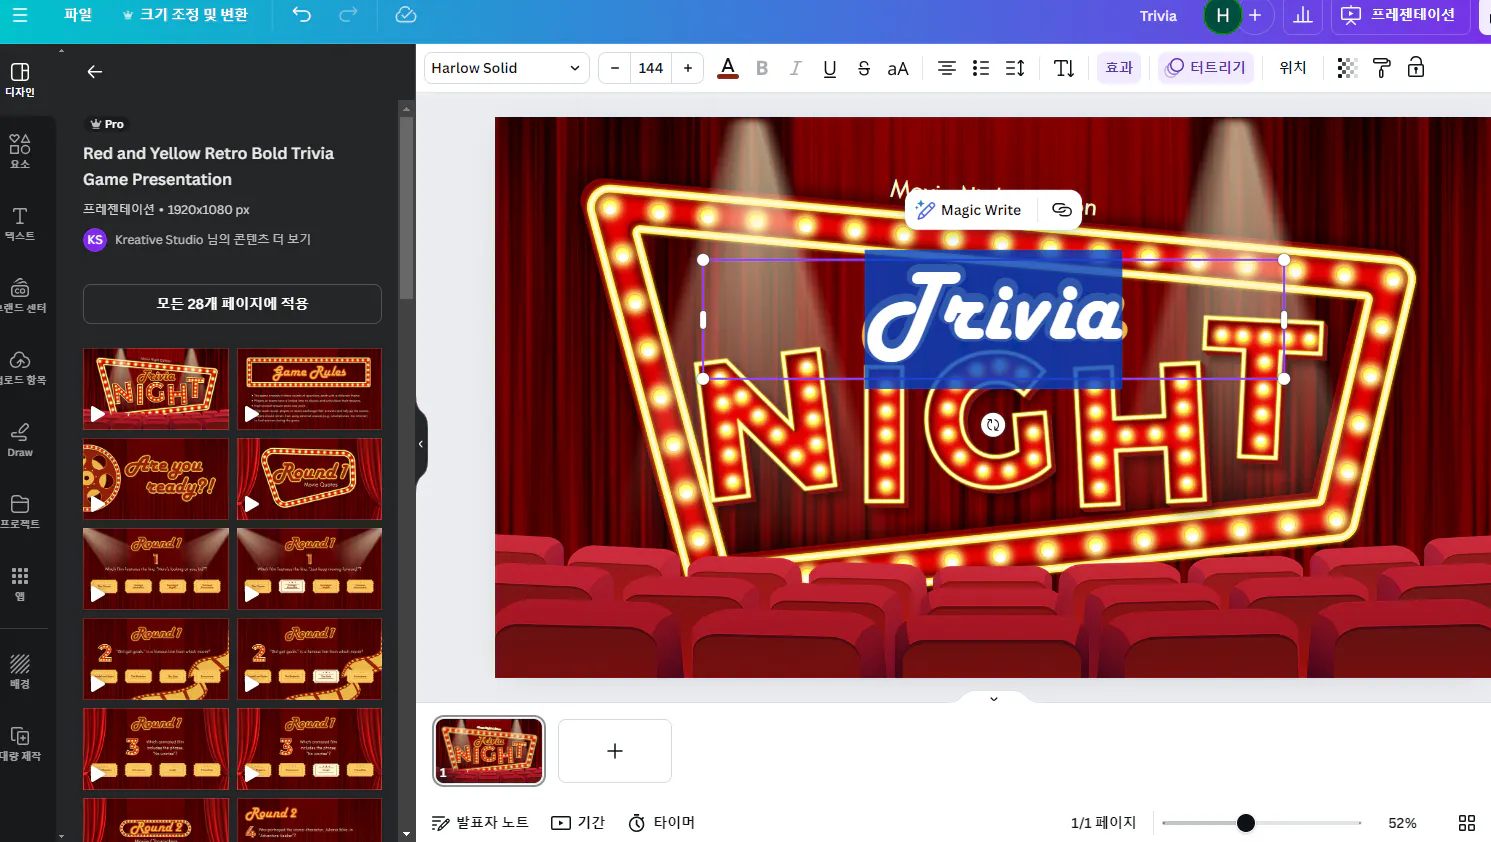This screenshot has height=842, width=1491.
Task: Open the grid view icon
Action: (x=1466, y=823)
